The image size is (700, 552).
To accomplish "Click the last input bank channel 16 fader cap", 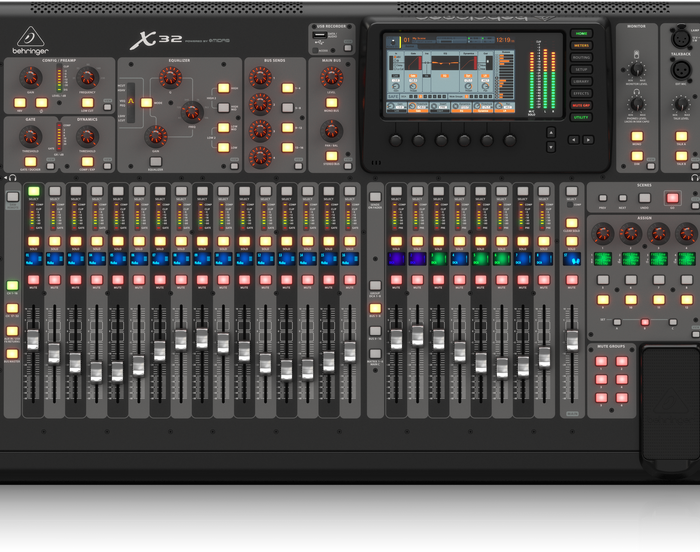I will [x=350, y=352].
